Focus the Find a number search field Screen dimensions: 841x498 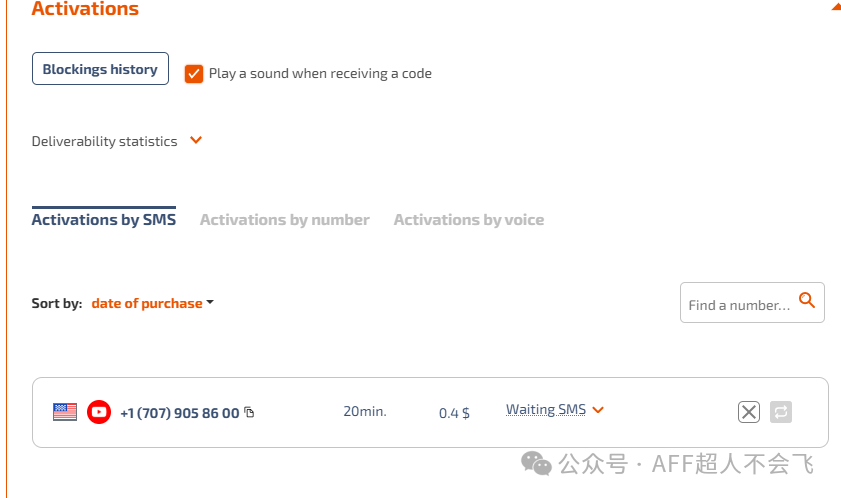tap(738, 304)
